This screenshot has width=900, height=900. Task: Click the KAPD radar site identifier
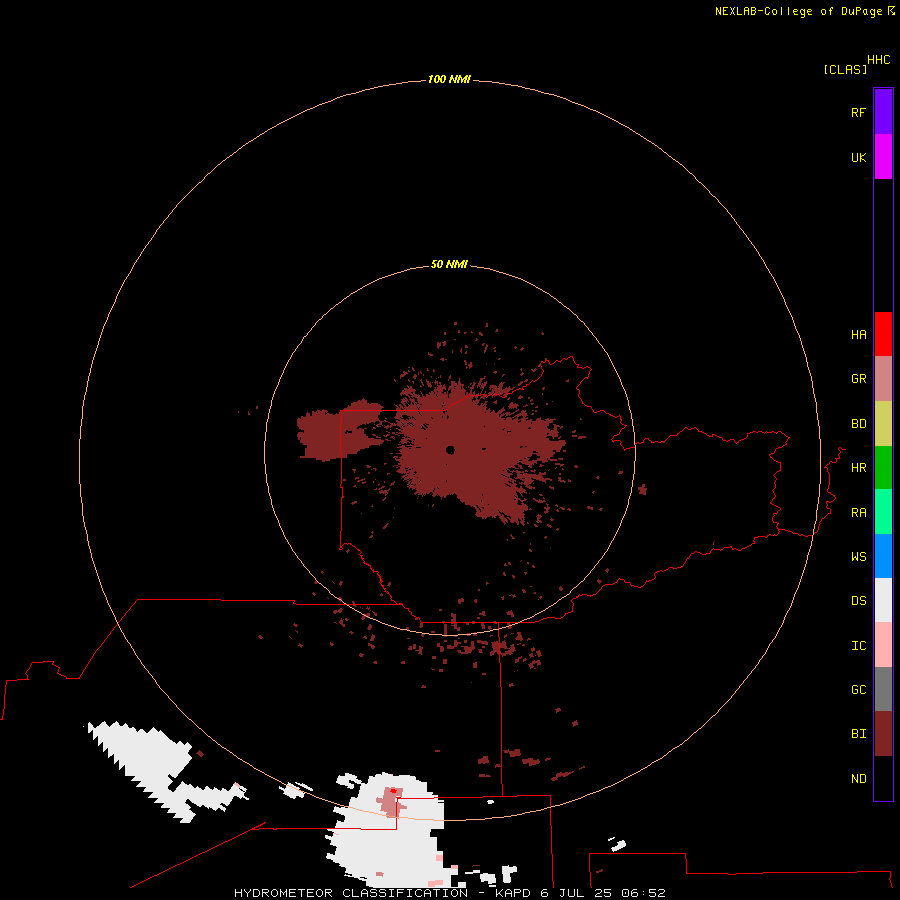click(513, 893)
